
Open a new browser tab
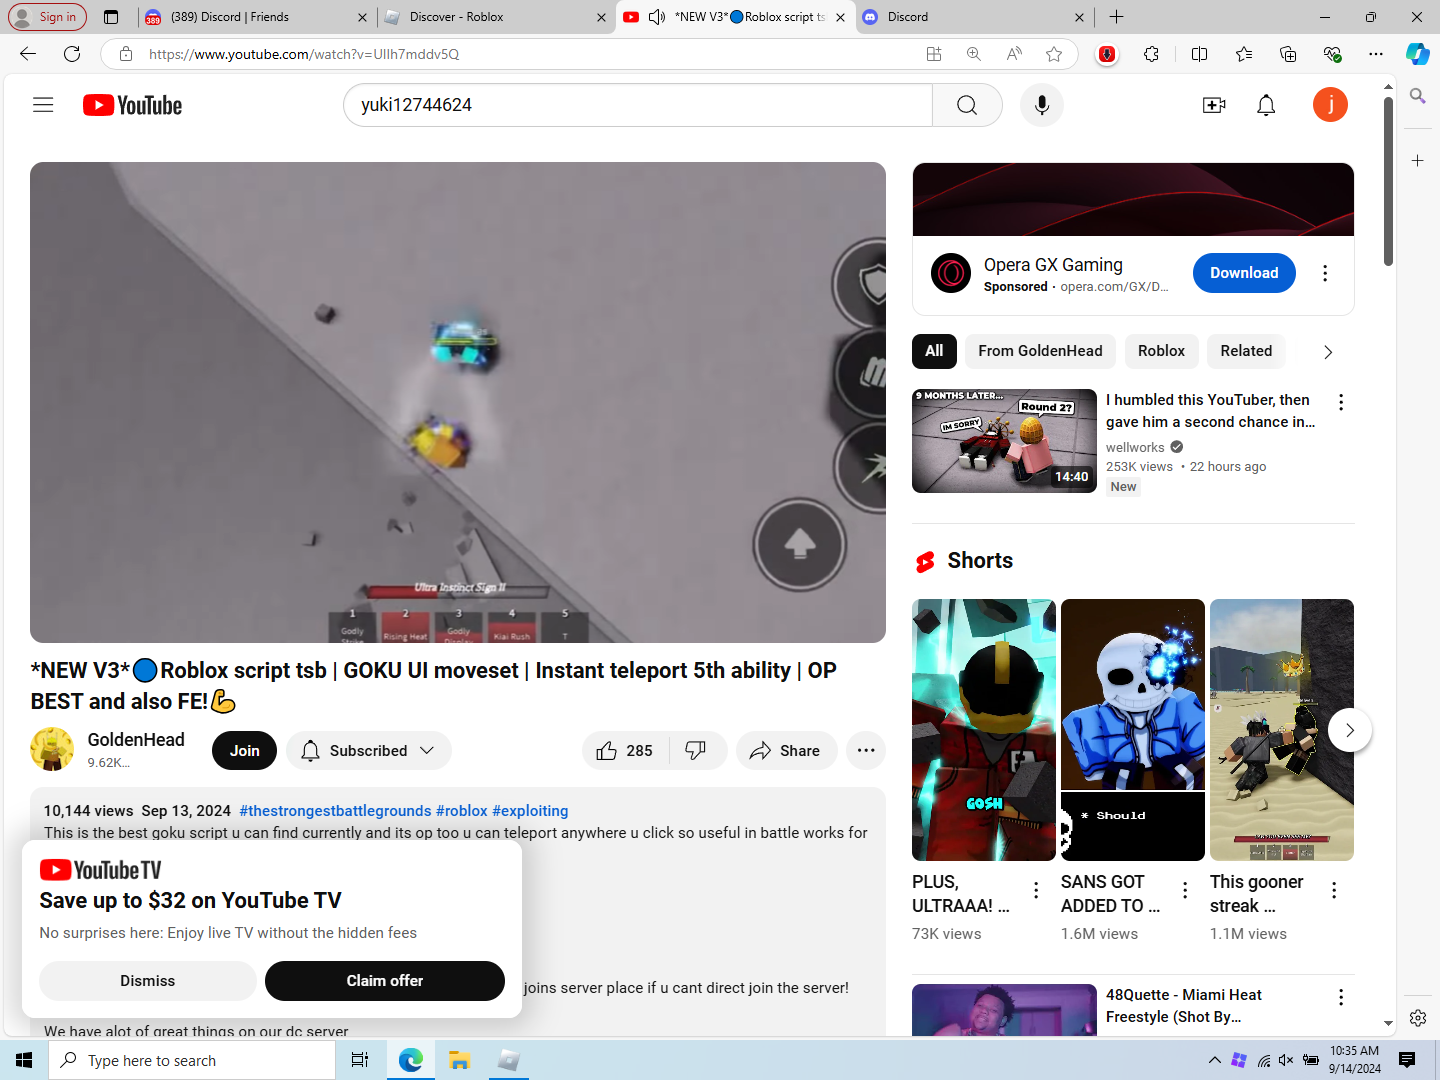click(x=1117, y=17)
